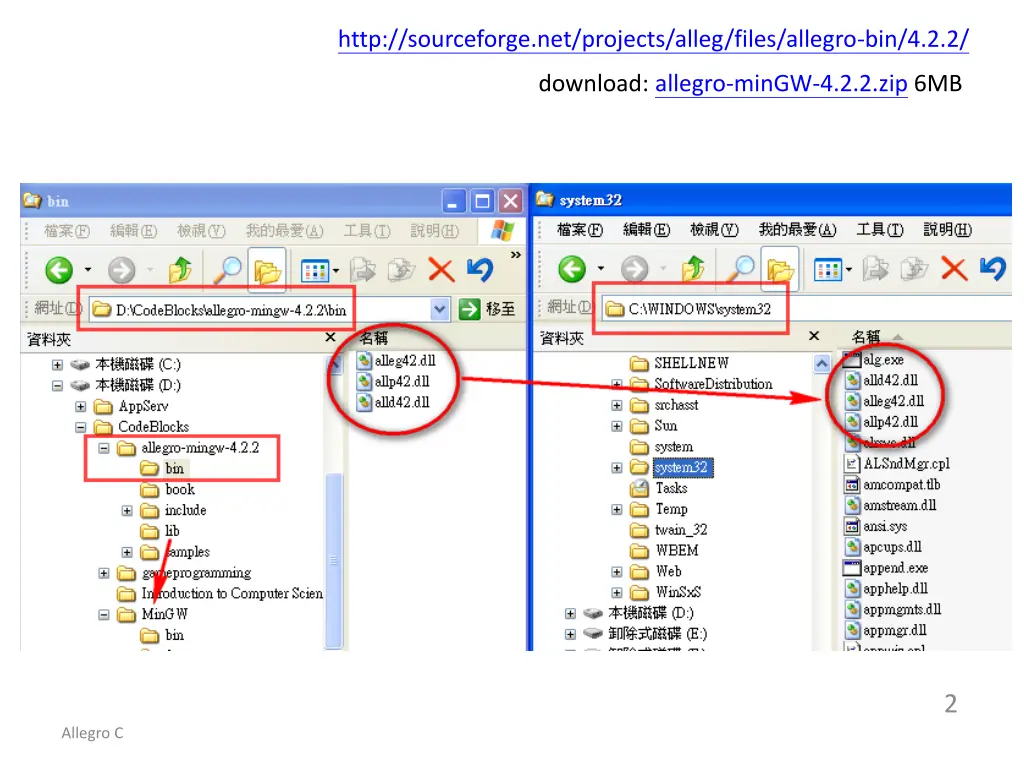Open the Search magnifier in system32 window
The height and width of the screenshot is (768, 1024).
(741, 269)
